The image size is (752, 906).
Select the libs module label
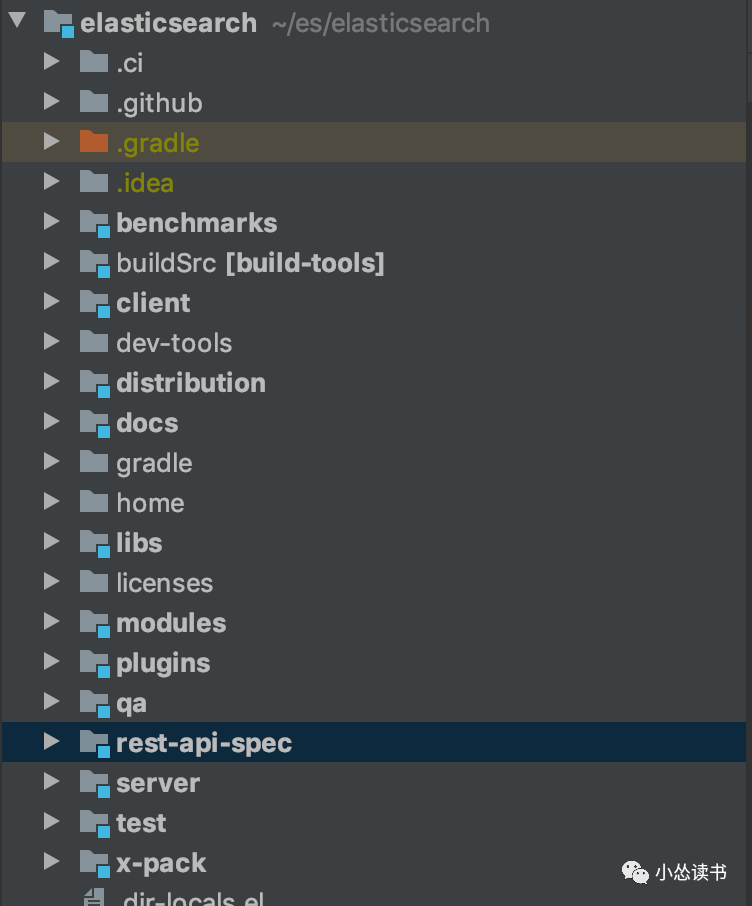(x=139, y=543)
